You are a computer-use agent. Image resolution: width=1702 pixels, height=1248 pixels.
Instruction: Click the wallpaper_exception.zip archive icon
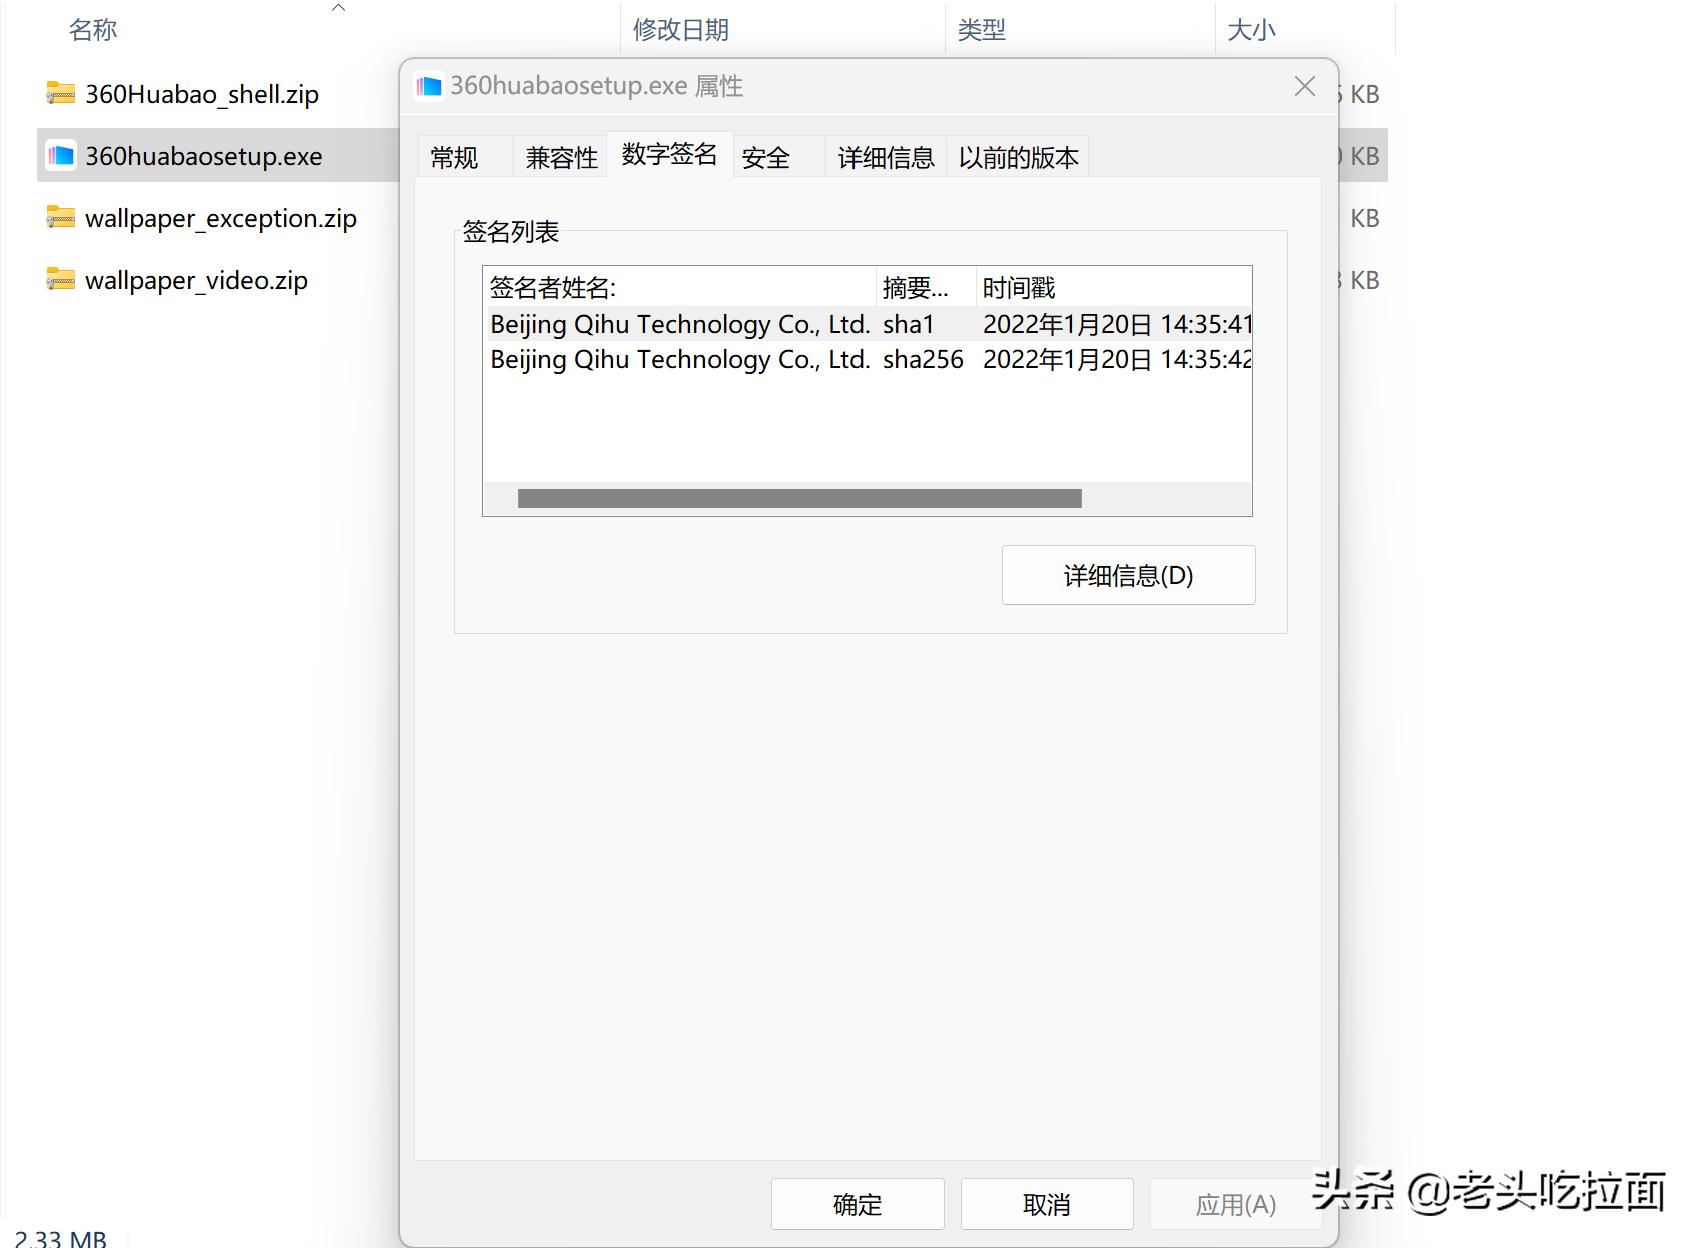60,218
